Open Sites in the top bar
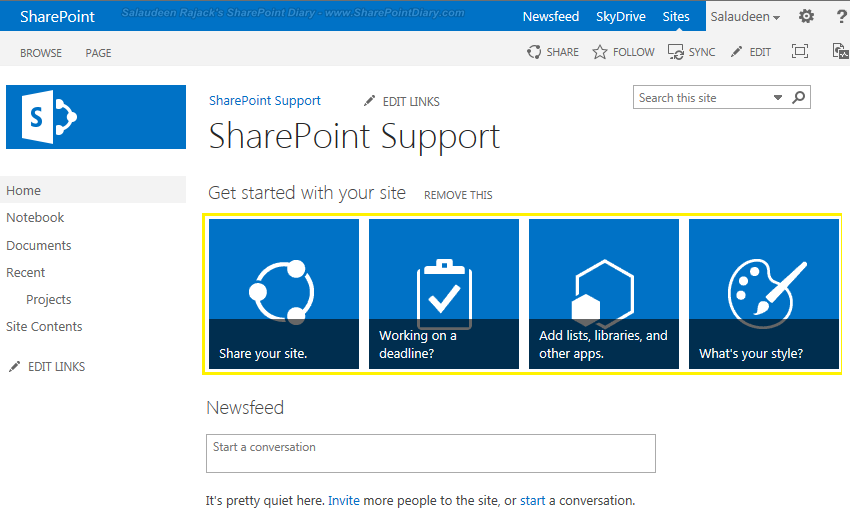Image resolution: width=852 pixels, height=520 pixels. coord(675,17)
